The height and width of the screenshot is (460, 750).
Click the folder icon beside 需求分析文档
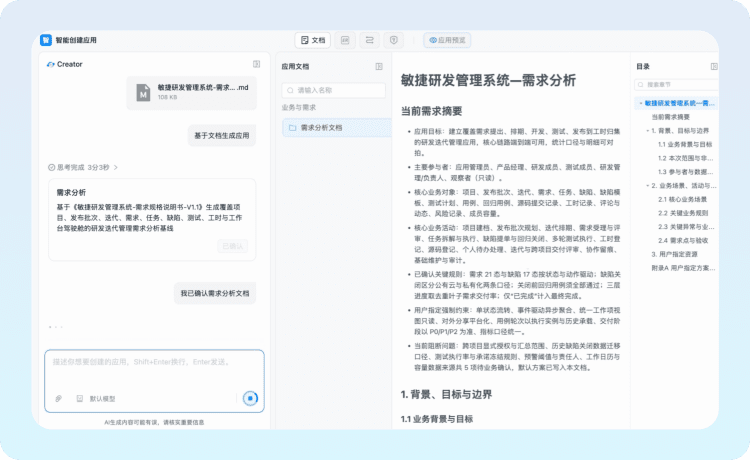coord(292,128)
